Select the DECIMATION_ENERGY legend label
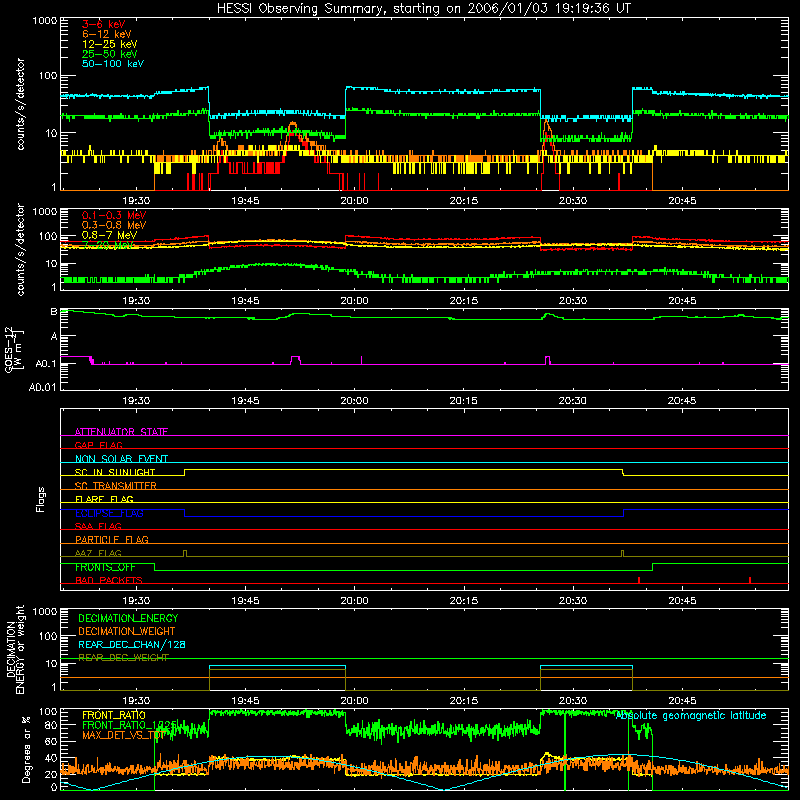Screen dimensions: 800x800 pos(128,618)
